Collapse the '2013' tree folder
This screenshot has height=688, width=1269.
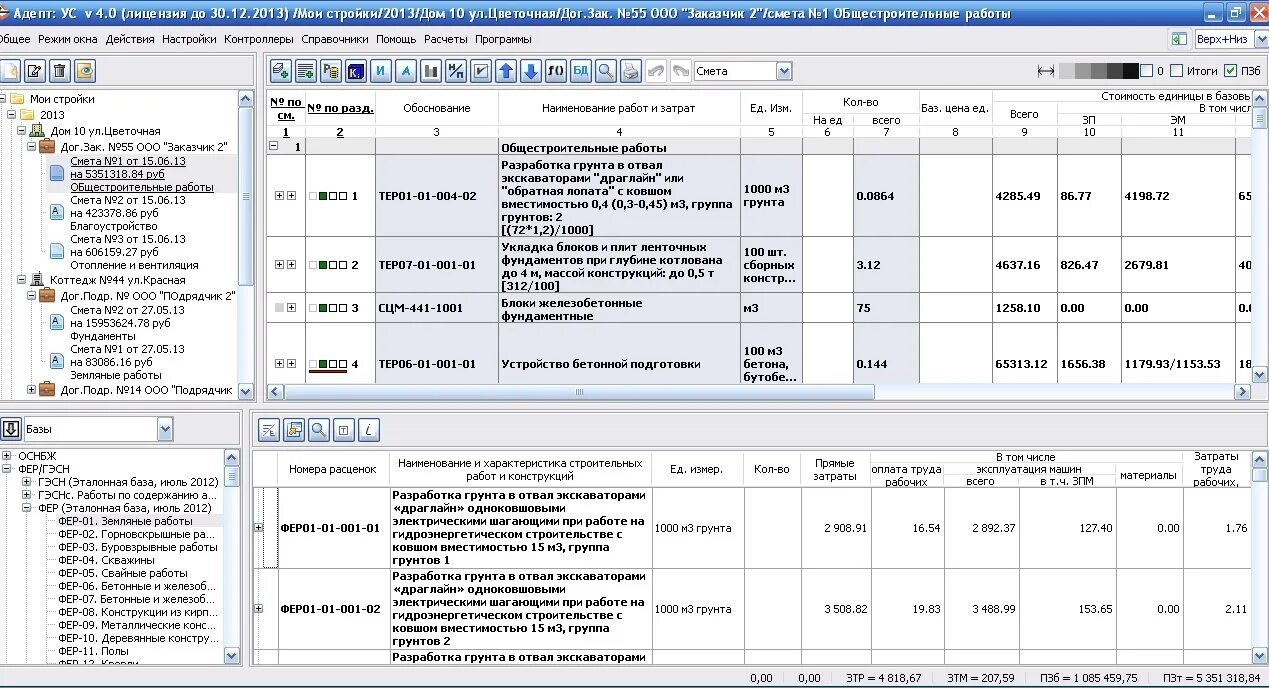click(11, 115)
